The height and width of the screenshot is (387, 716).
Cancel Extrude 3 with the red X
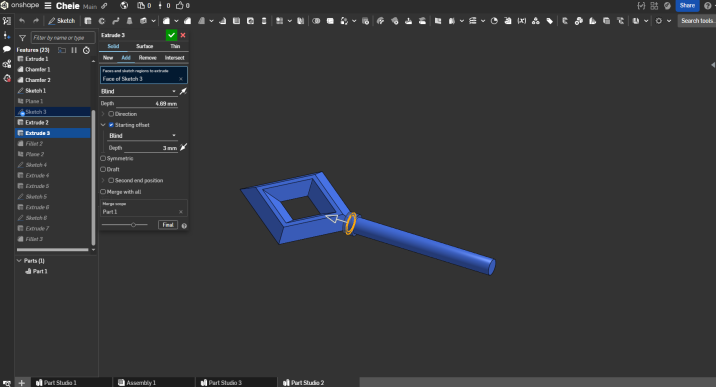point(183,35)
